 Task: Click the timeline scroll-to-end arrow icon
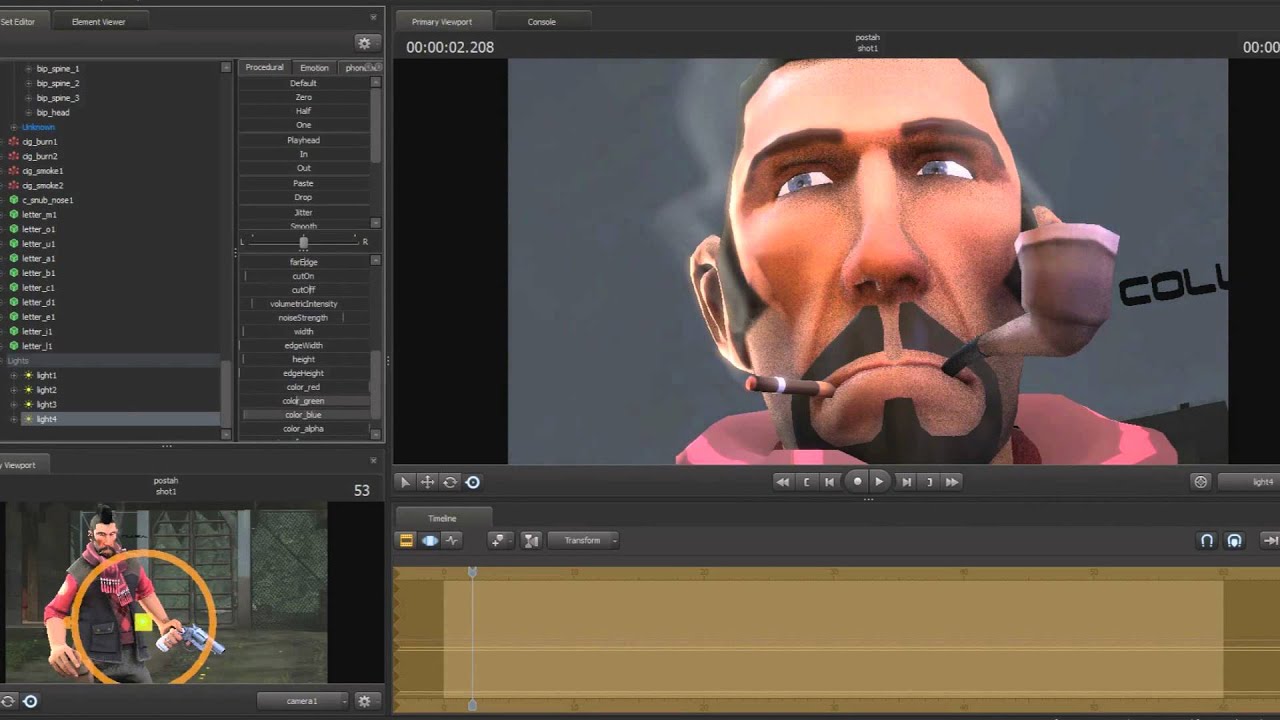[1270, 540]
